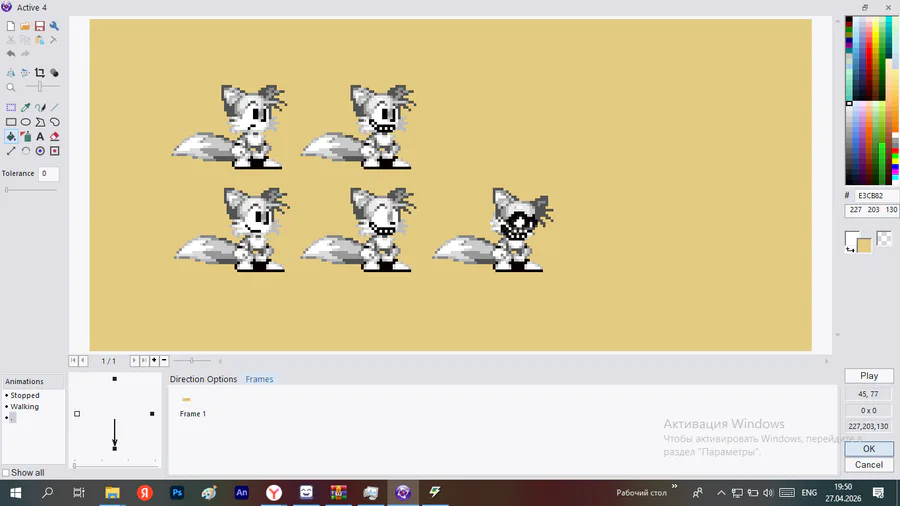
Task: Click the Tolerance value field
Action: 48,173
